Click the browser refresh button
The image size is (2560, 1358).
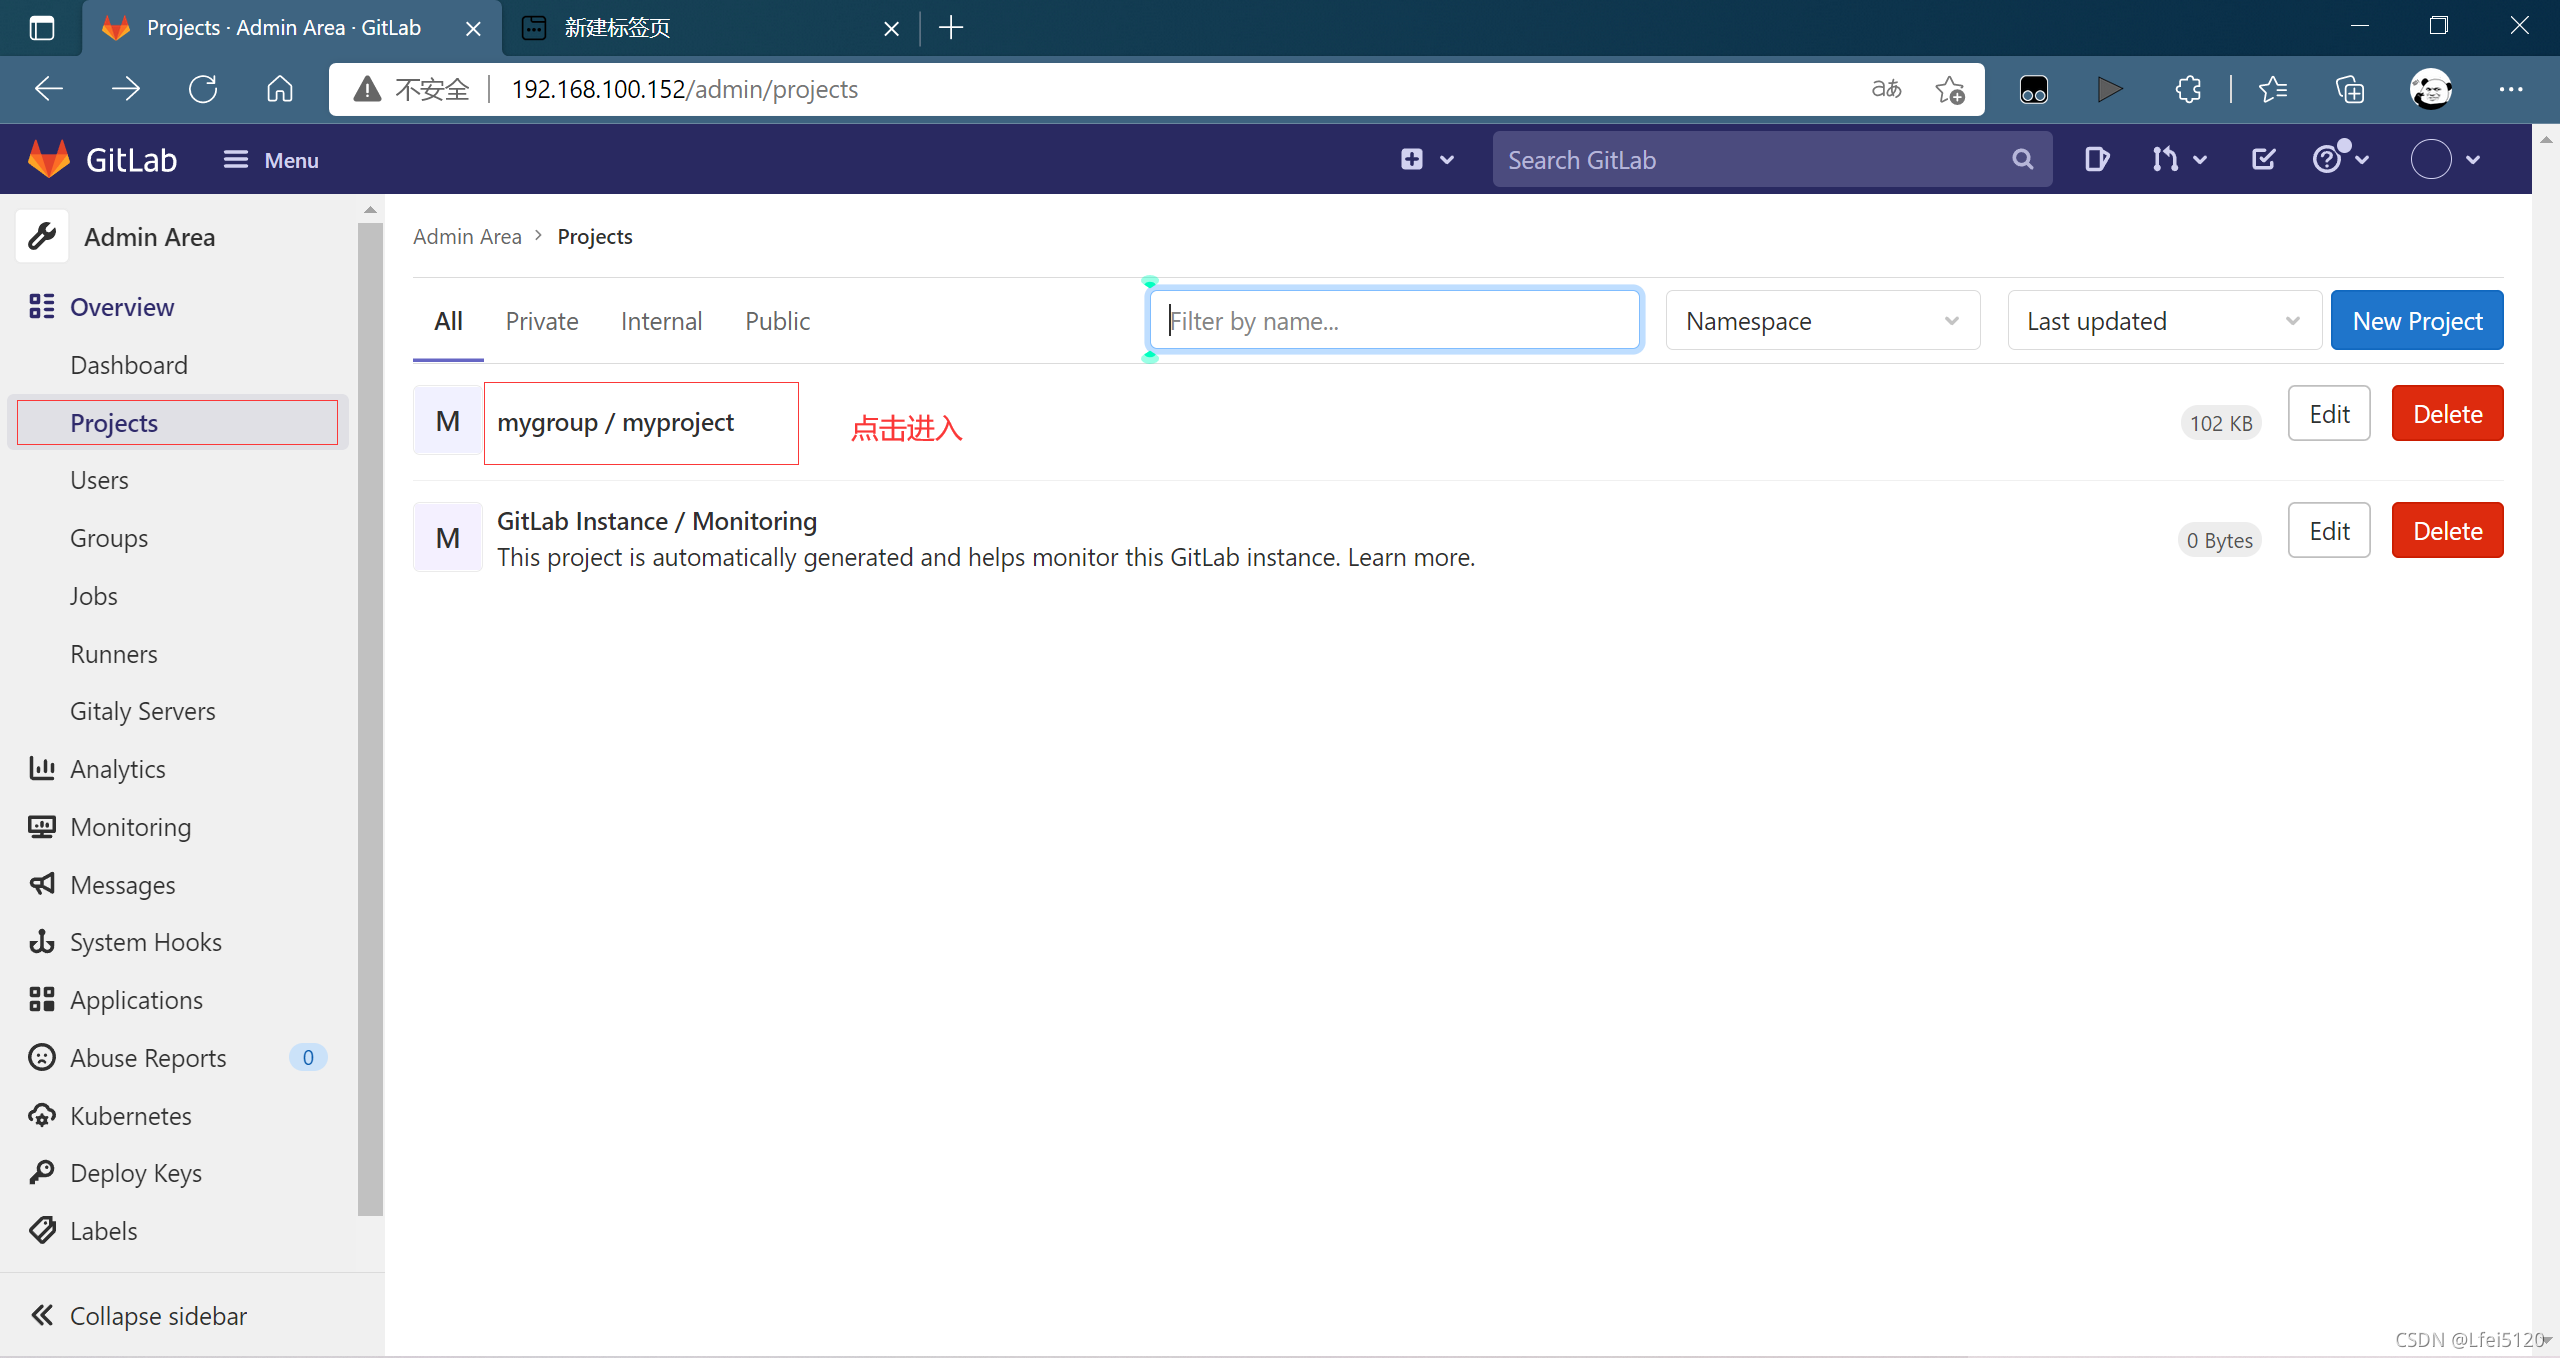point(203,89)
